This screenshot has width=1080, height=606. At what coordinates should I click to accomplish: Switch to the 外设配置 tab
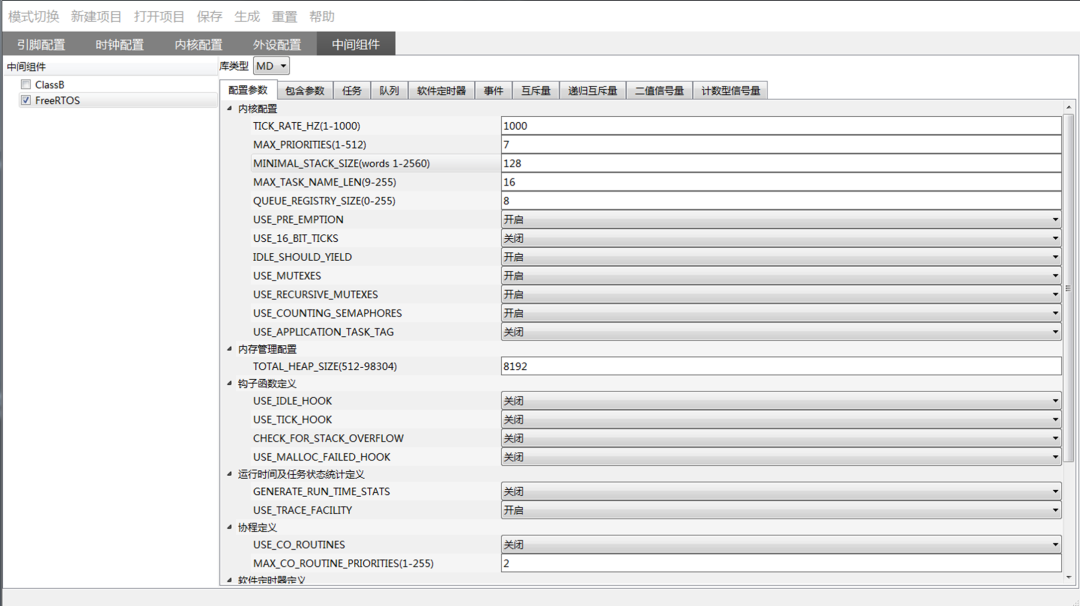(277, 44)
